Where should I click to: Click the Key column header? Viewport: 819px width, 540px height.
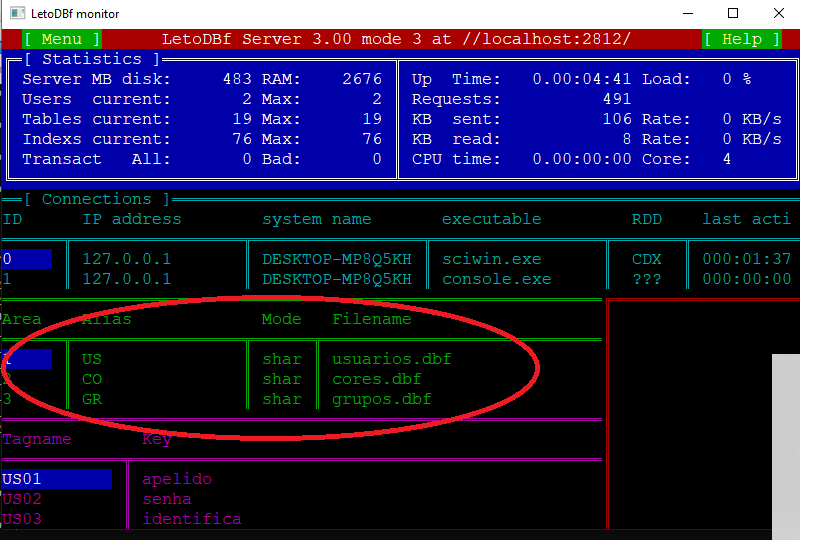157,439
